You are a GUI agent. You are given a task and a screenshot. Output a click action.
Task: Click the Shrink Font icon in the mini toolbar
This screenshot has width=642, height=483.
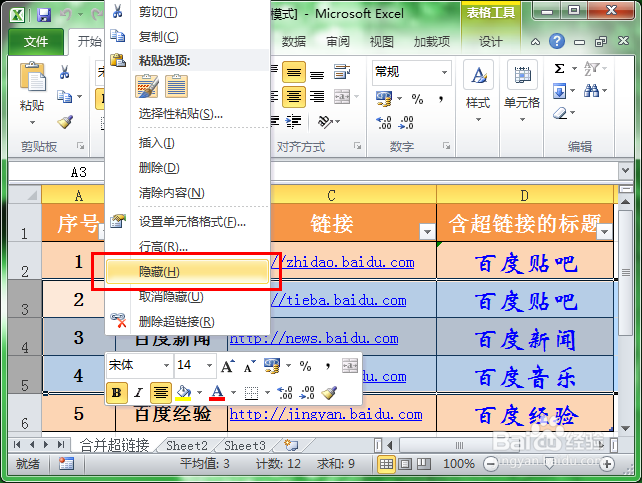[x=250, y=366]
